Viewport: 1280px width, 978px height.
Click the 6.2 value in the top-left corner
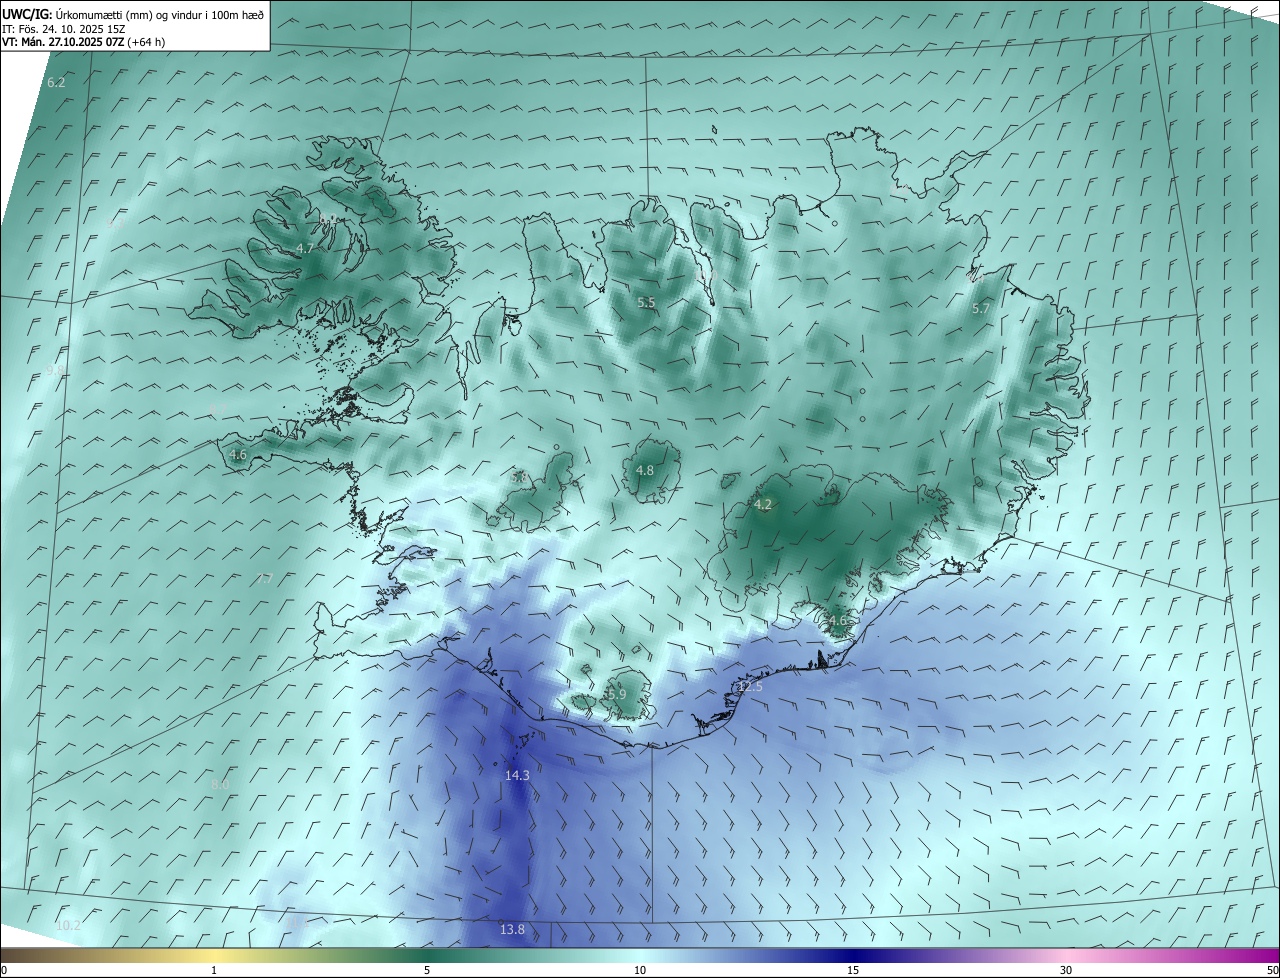click(56, 82)
